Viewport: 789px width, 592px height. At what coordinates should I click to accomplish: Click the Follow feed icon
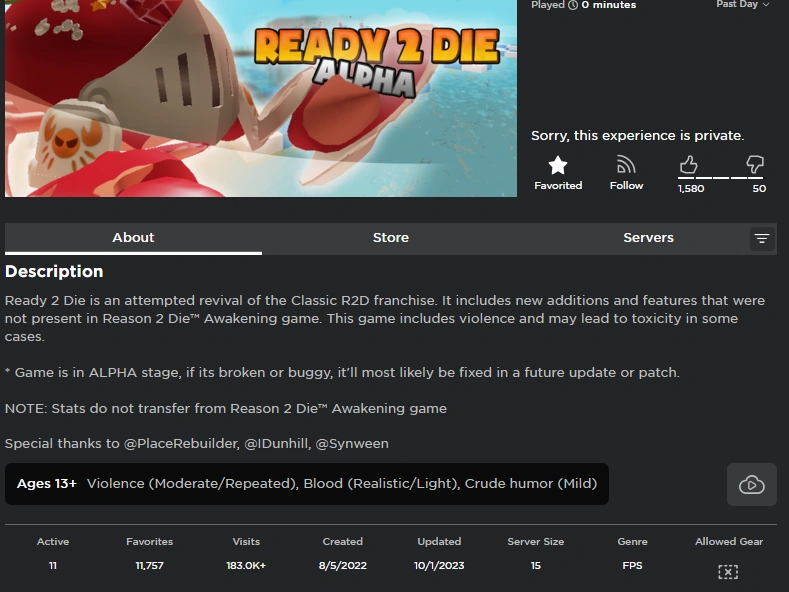click(626, 165)
